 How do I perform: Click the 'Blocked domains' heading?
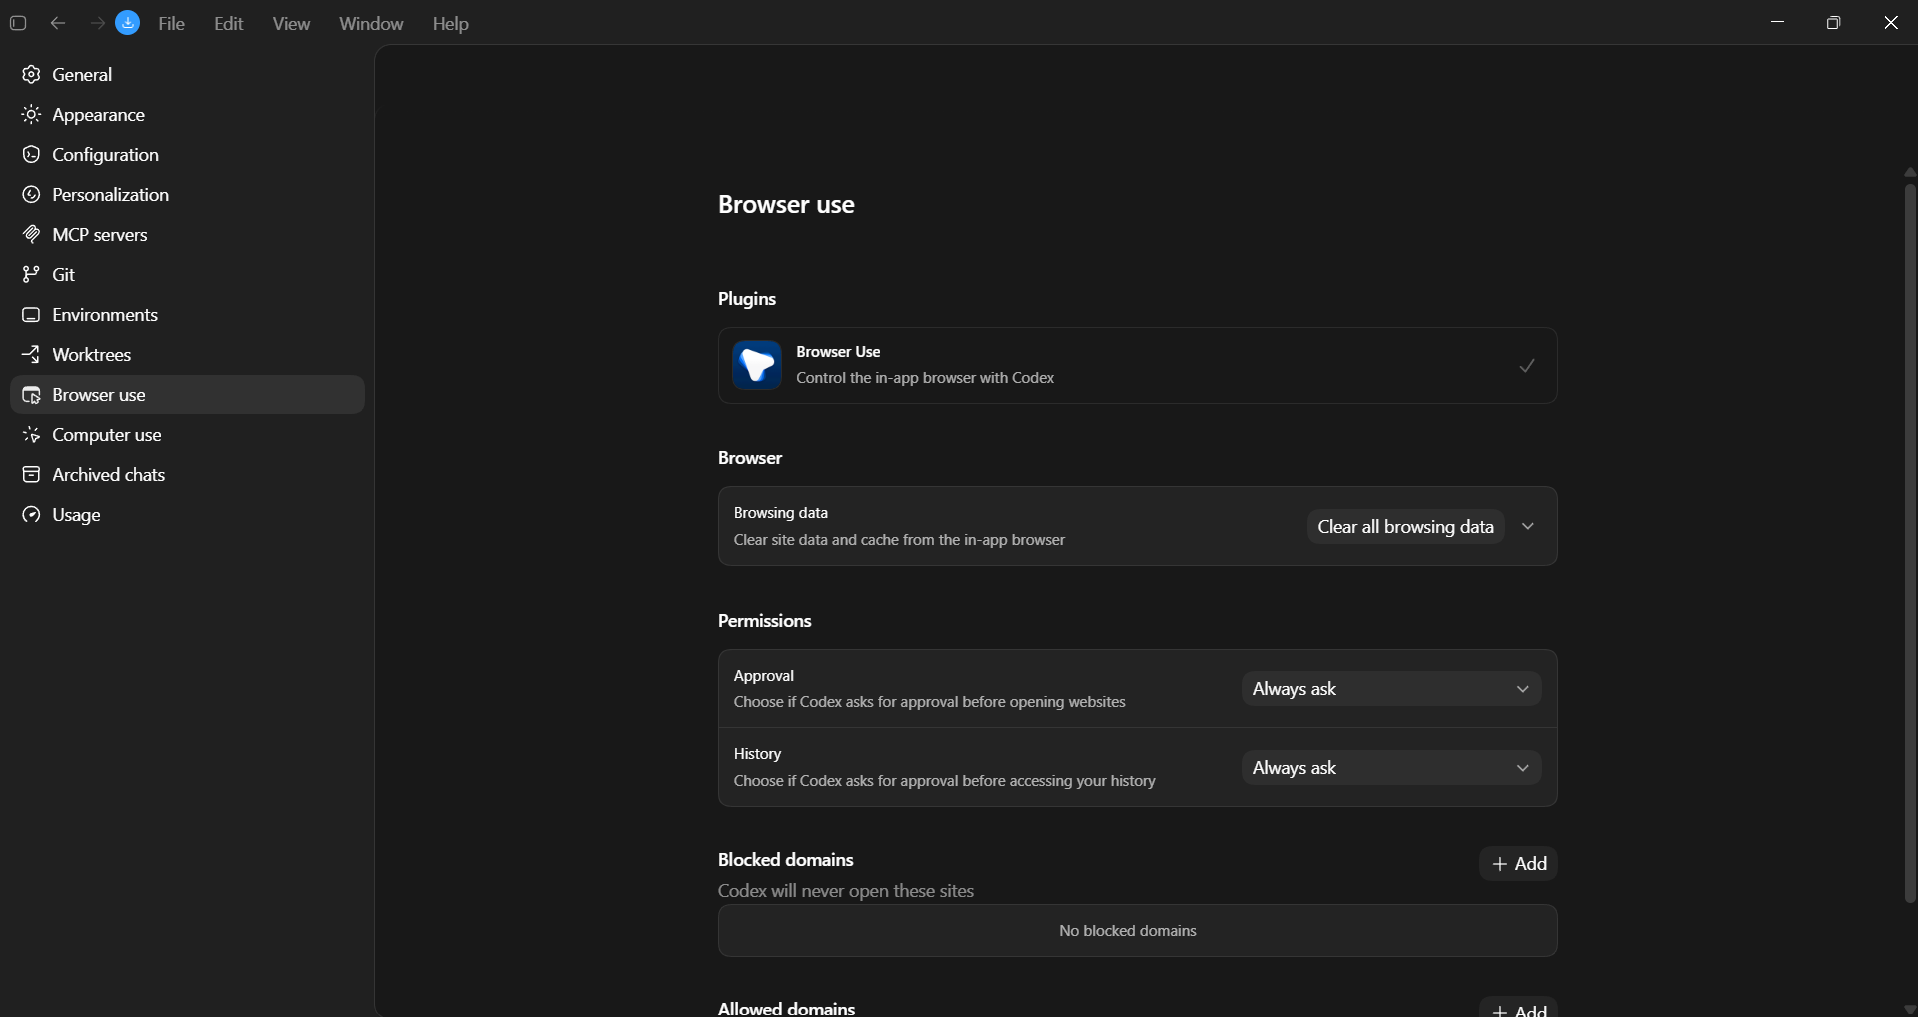(x=786, y=860)
